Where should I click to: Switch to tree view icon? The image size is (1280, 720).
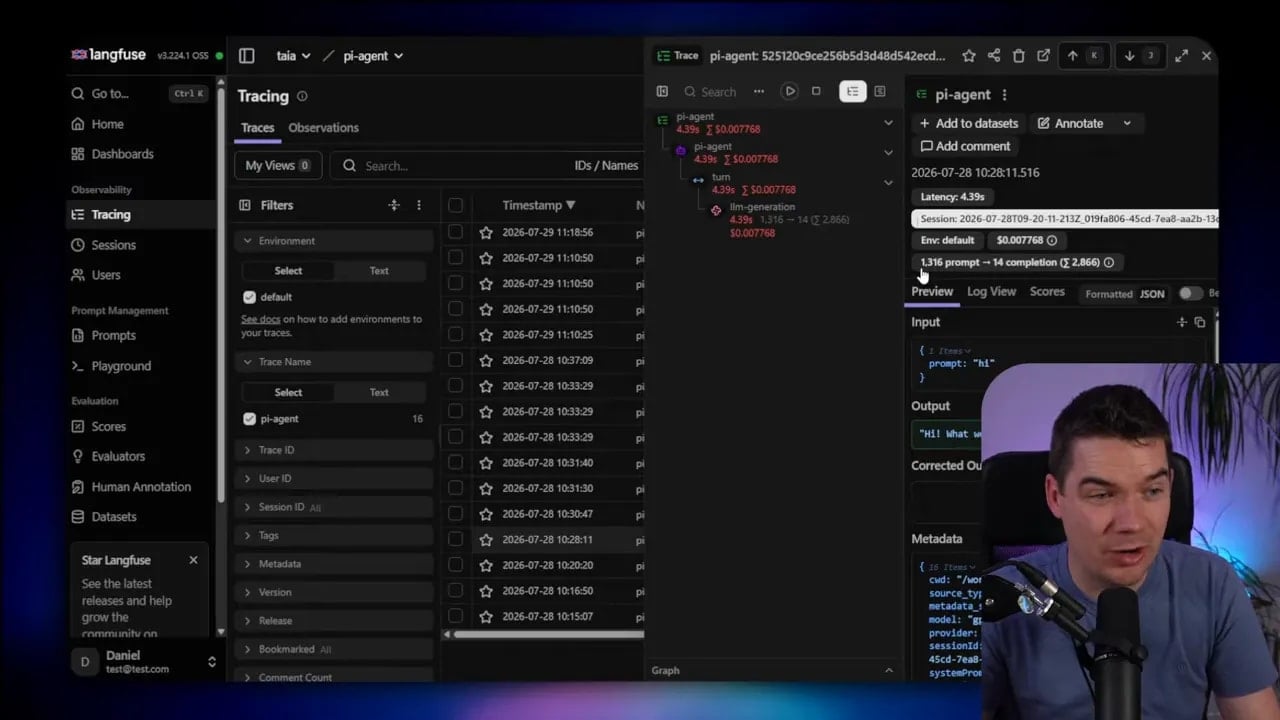[x=852, y=91]
